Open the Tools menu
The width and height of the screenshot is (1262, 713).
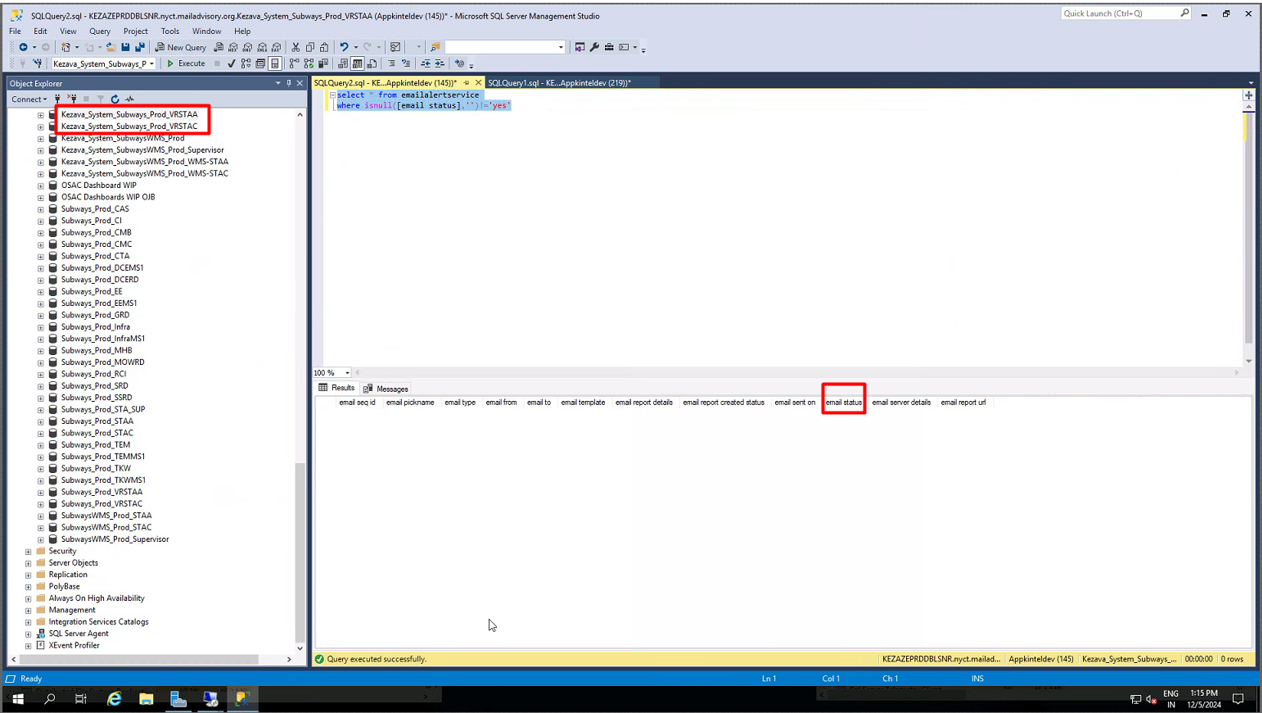(x=170, y=31)
